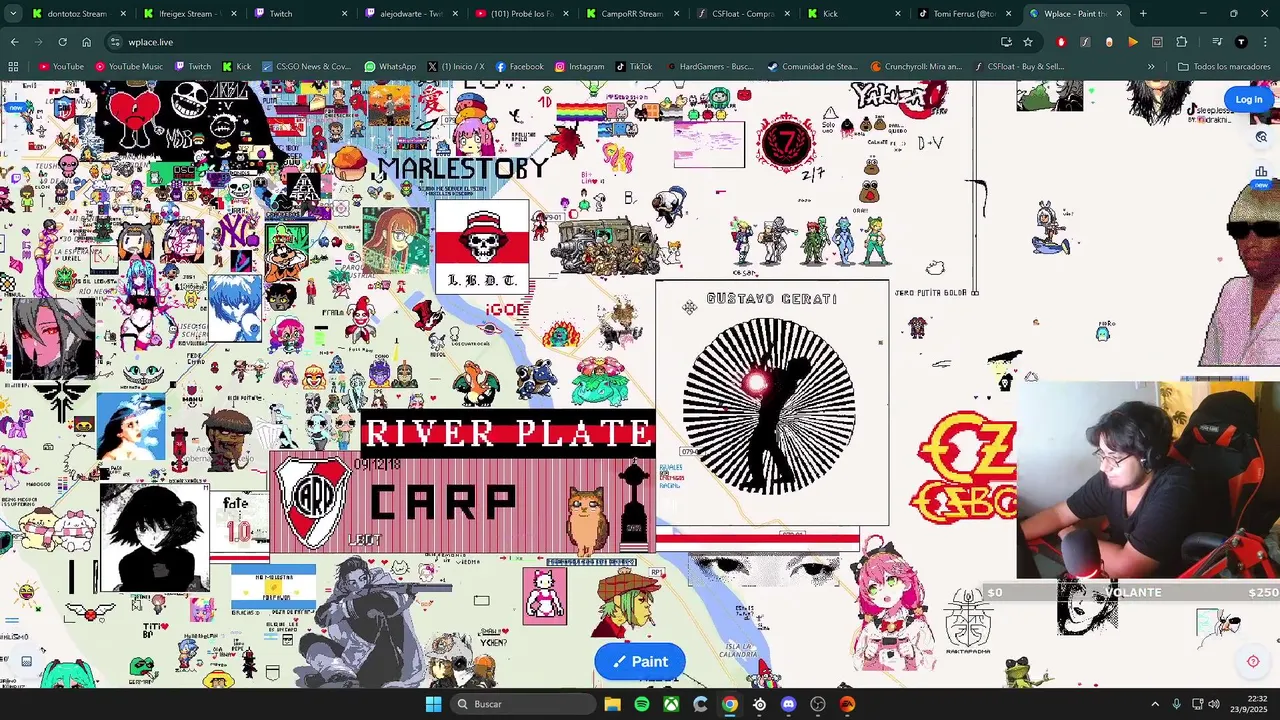This screenshot has width=1280, height=720.
Task: Go back to the previous page
Action: pyautogui.click(x=15, y=42)
